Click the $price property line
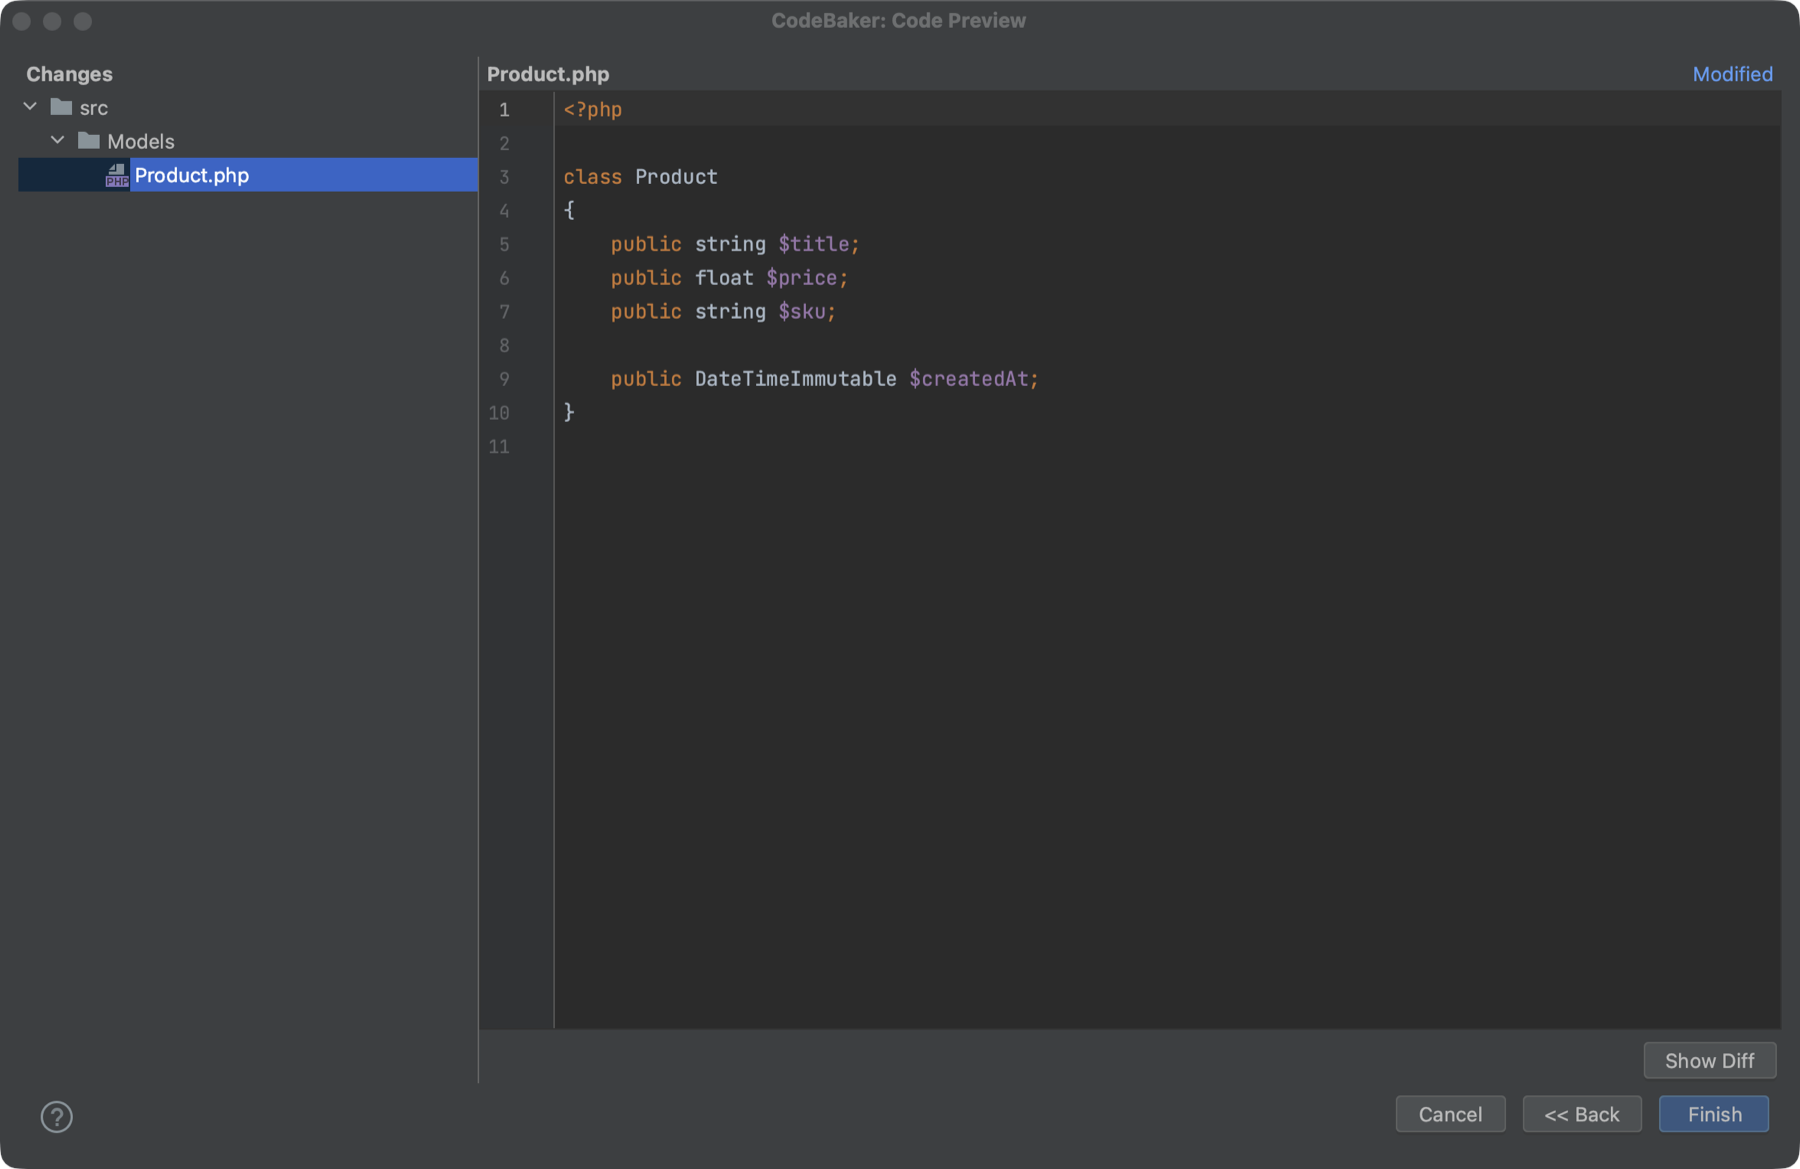Viewport: 1800px width, 1169px height. [x=729, y=278]
